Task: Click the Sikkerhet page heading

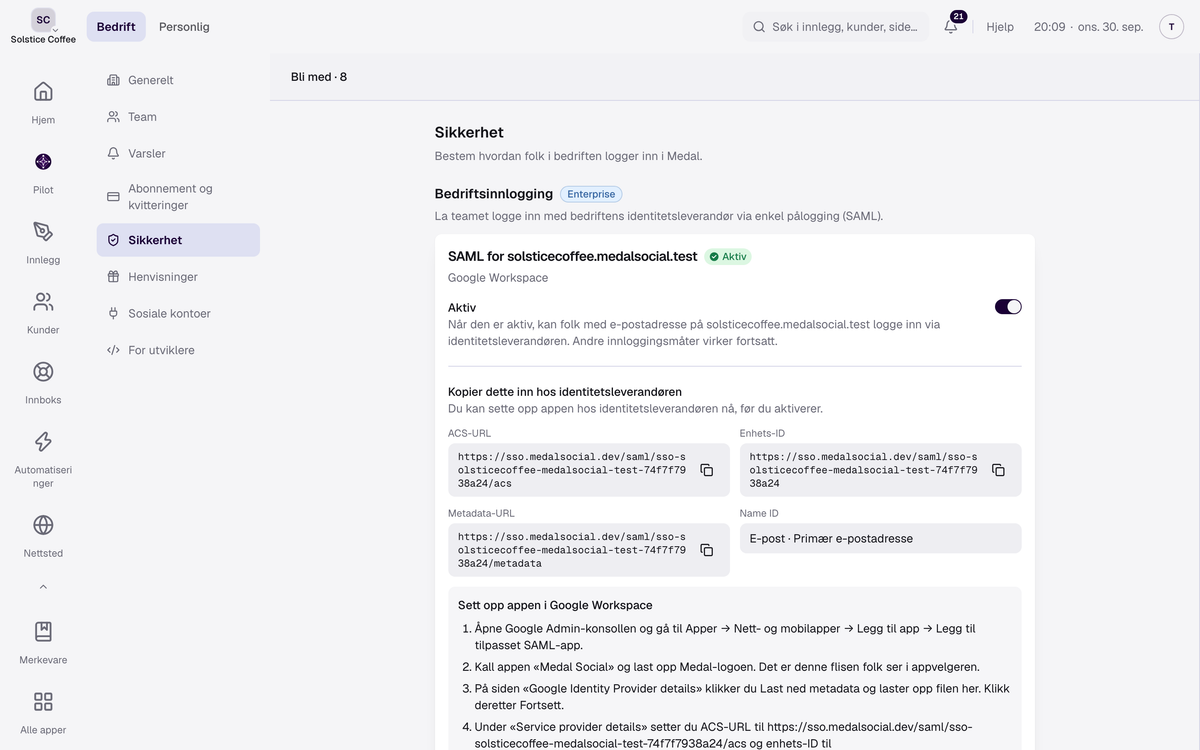Action: point(469,132)
